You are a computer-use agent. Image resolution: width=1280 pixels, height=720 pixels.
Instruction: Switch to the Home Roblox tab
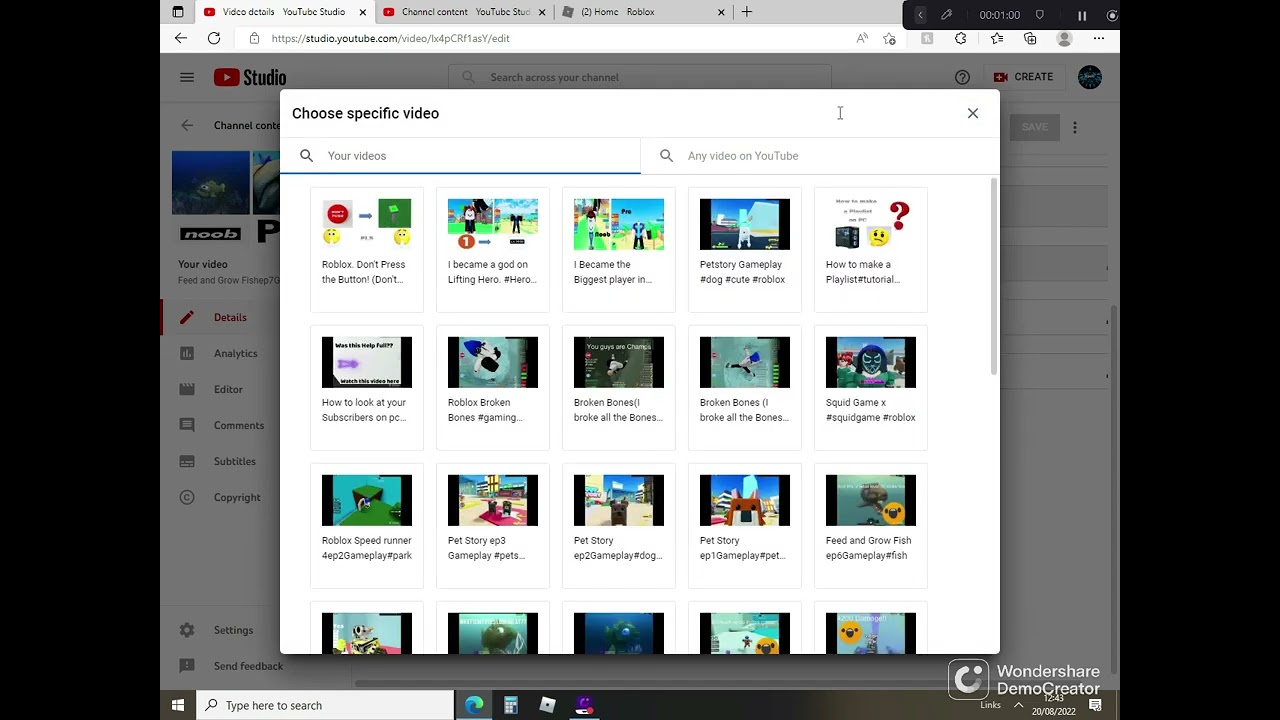pyautogui.click(x=644, y=12)
